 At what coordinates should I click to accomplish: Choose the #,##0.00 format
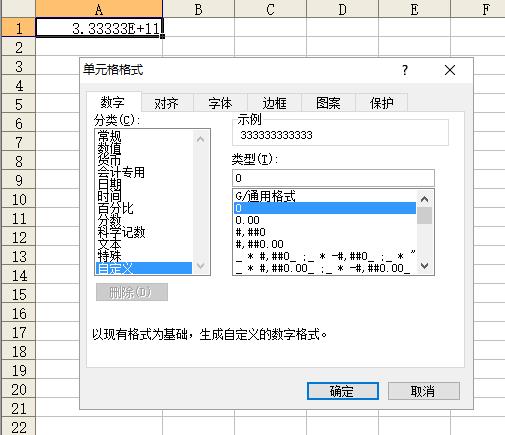[325, 244]
